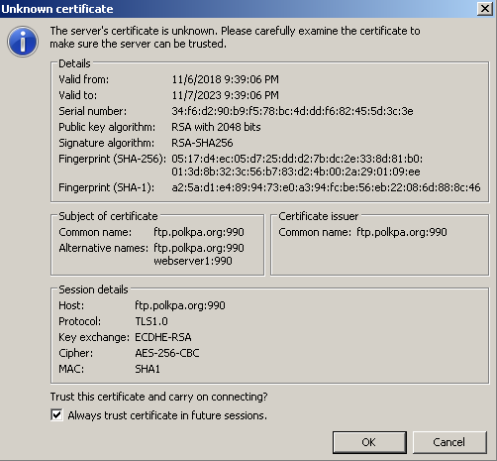Close the Unknown certificate dialog
Image resolution: width=497 pixels, height=461 pixels.
pyautogui.click(x=484, y=9)
